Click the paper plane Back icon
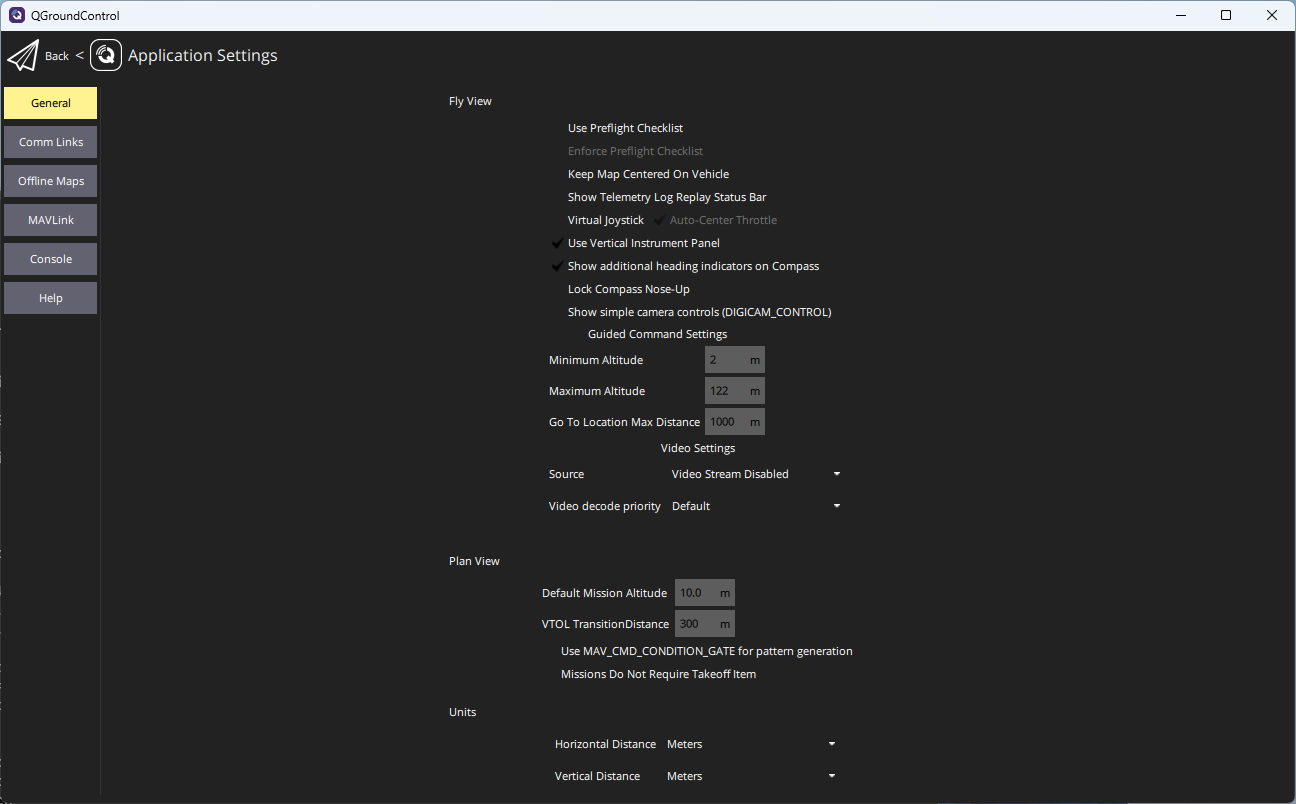The image size is (1296, 804). point(22,56)
